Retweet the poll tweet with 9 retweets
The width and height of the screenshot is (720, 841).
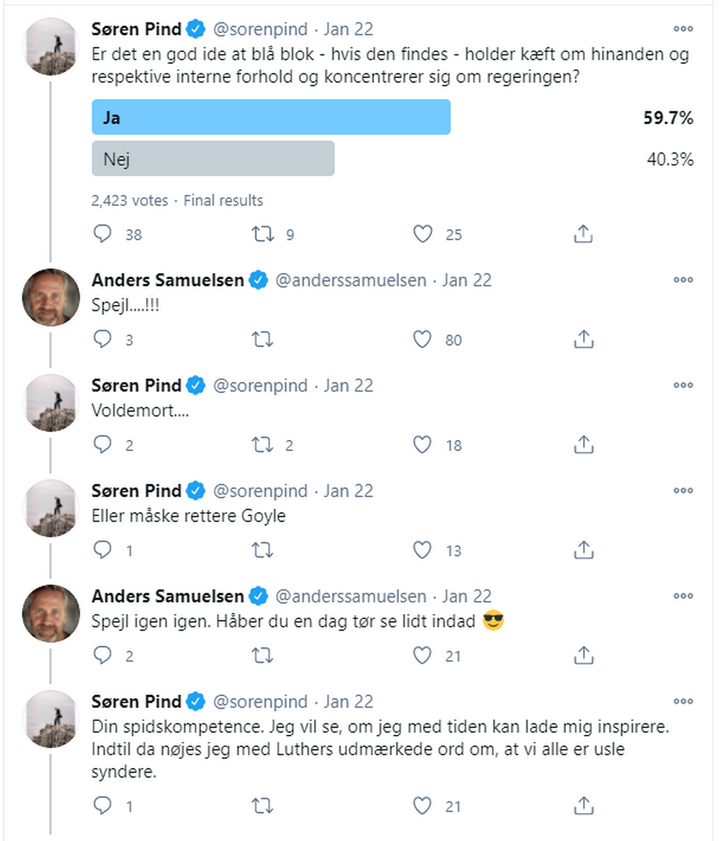[262, 235]
